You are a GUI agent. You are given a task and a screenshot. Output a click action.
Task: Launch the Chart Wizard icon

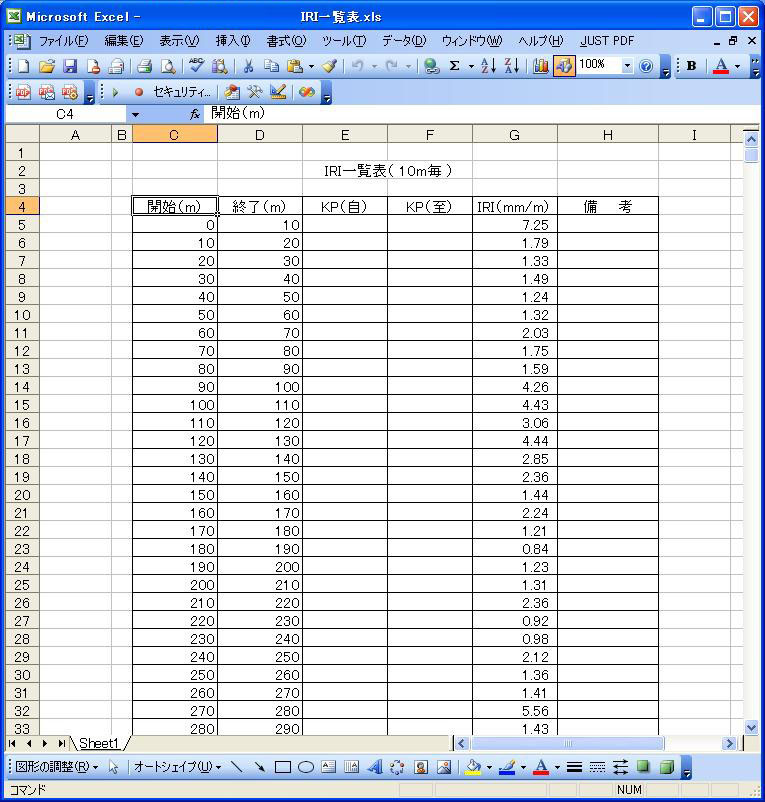(x=541, y=66)
